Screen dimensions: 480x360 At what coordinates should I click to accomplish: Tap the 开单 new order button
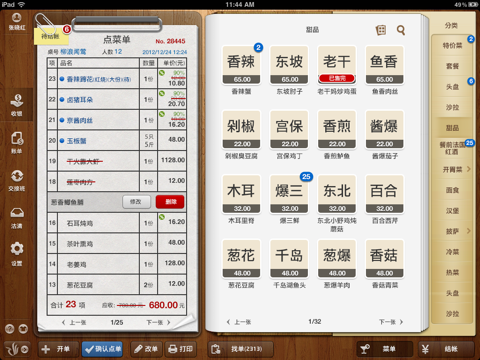(58, 349)
